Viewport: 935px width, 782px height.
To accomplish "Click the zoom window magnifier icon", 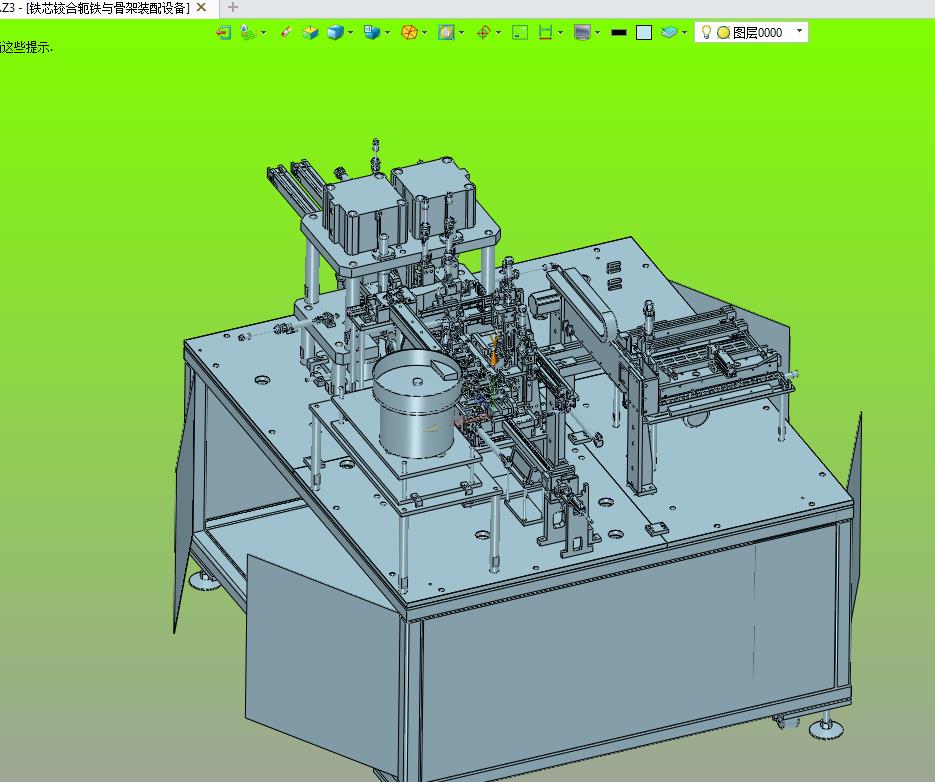I will [x=446, y=32].
